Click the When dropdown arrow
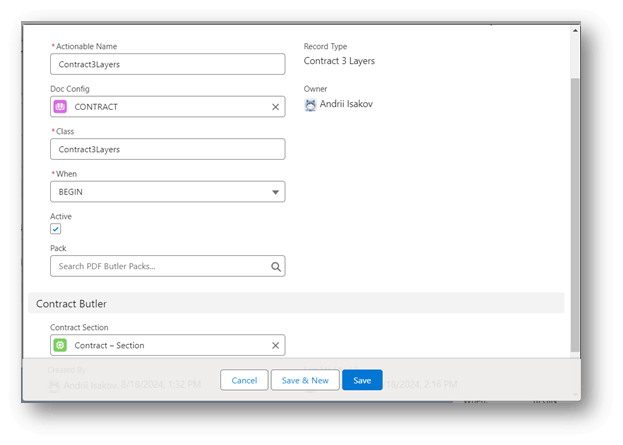The height and width of the screenshot is (445, 623). (275, 192)
